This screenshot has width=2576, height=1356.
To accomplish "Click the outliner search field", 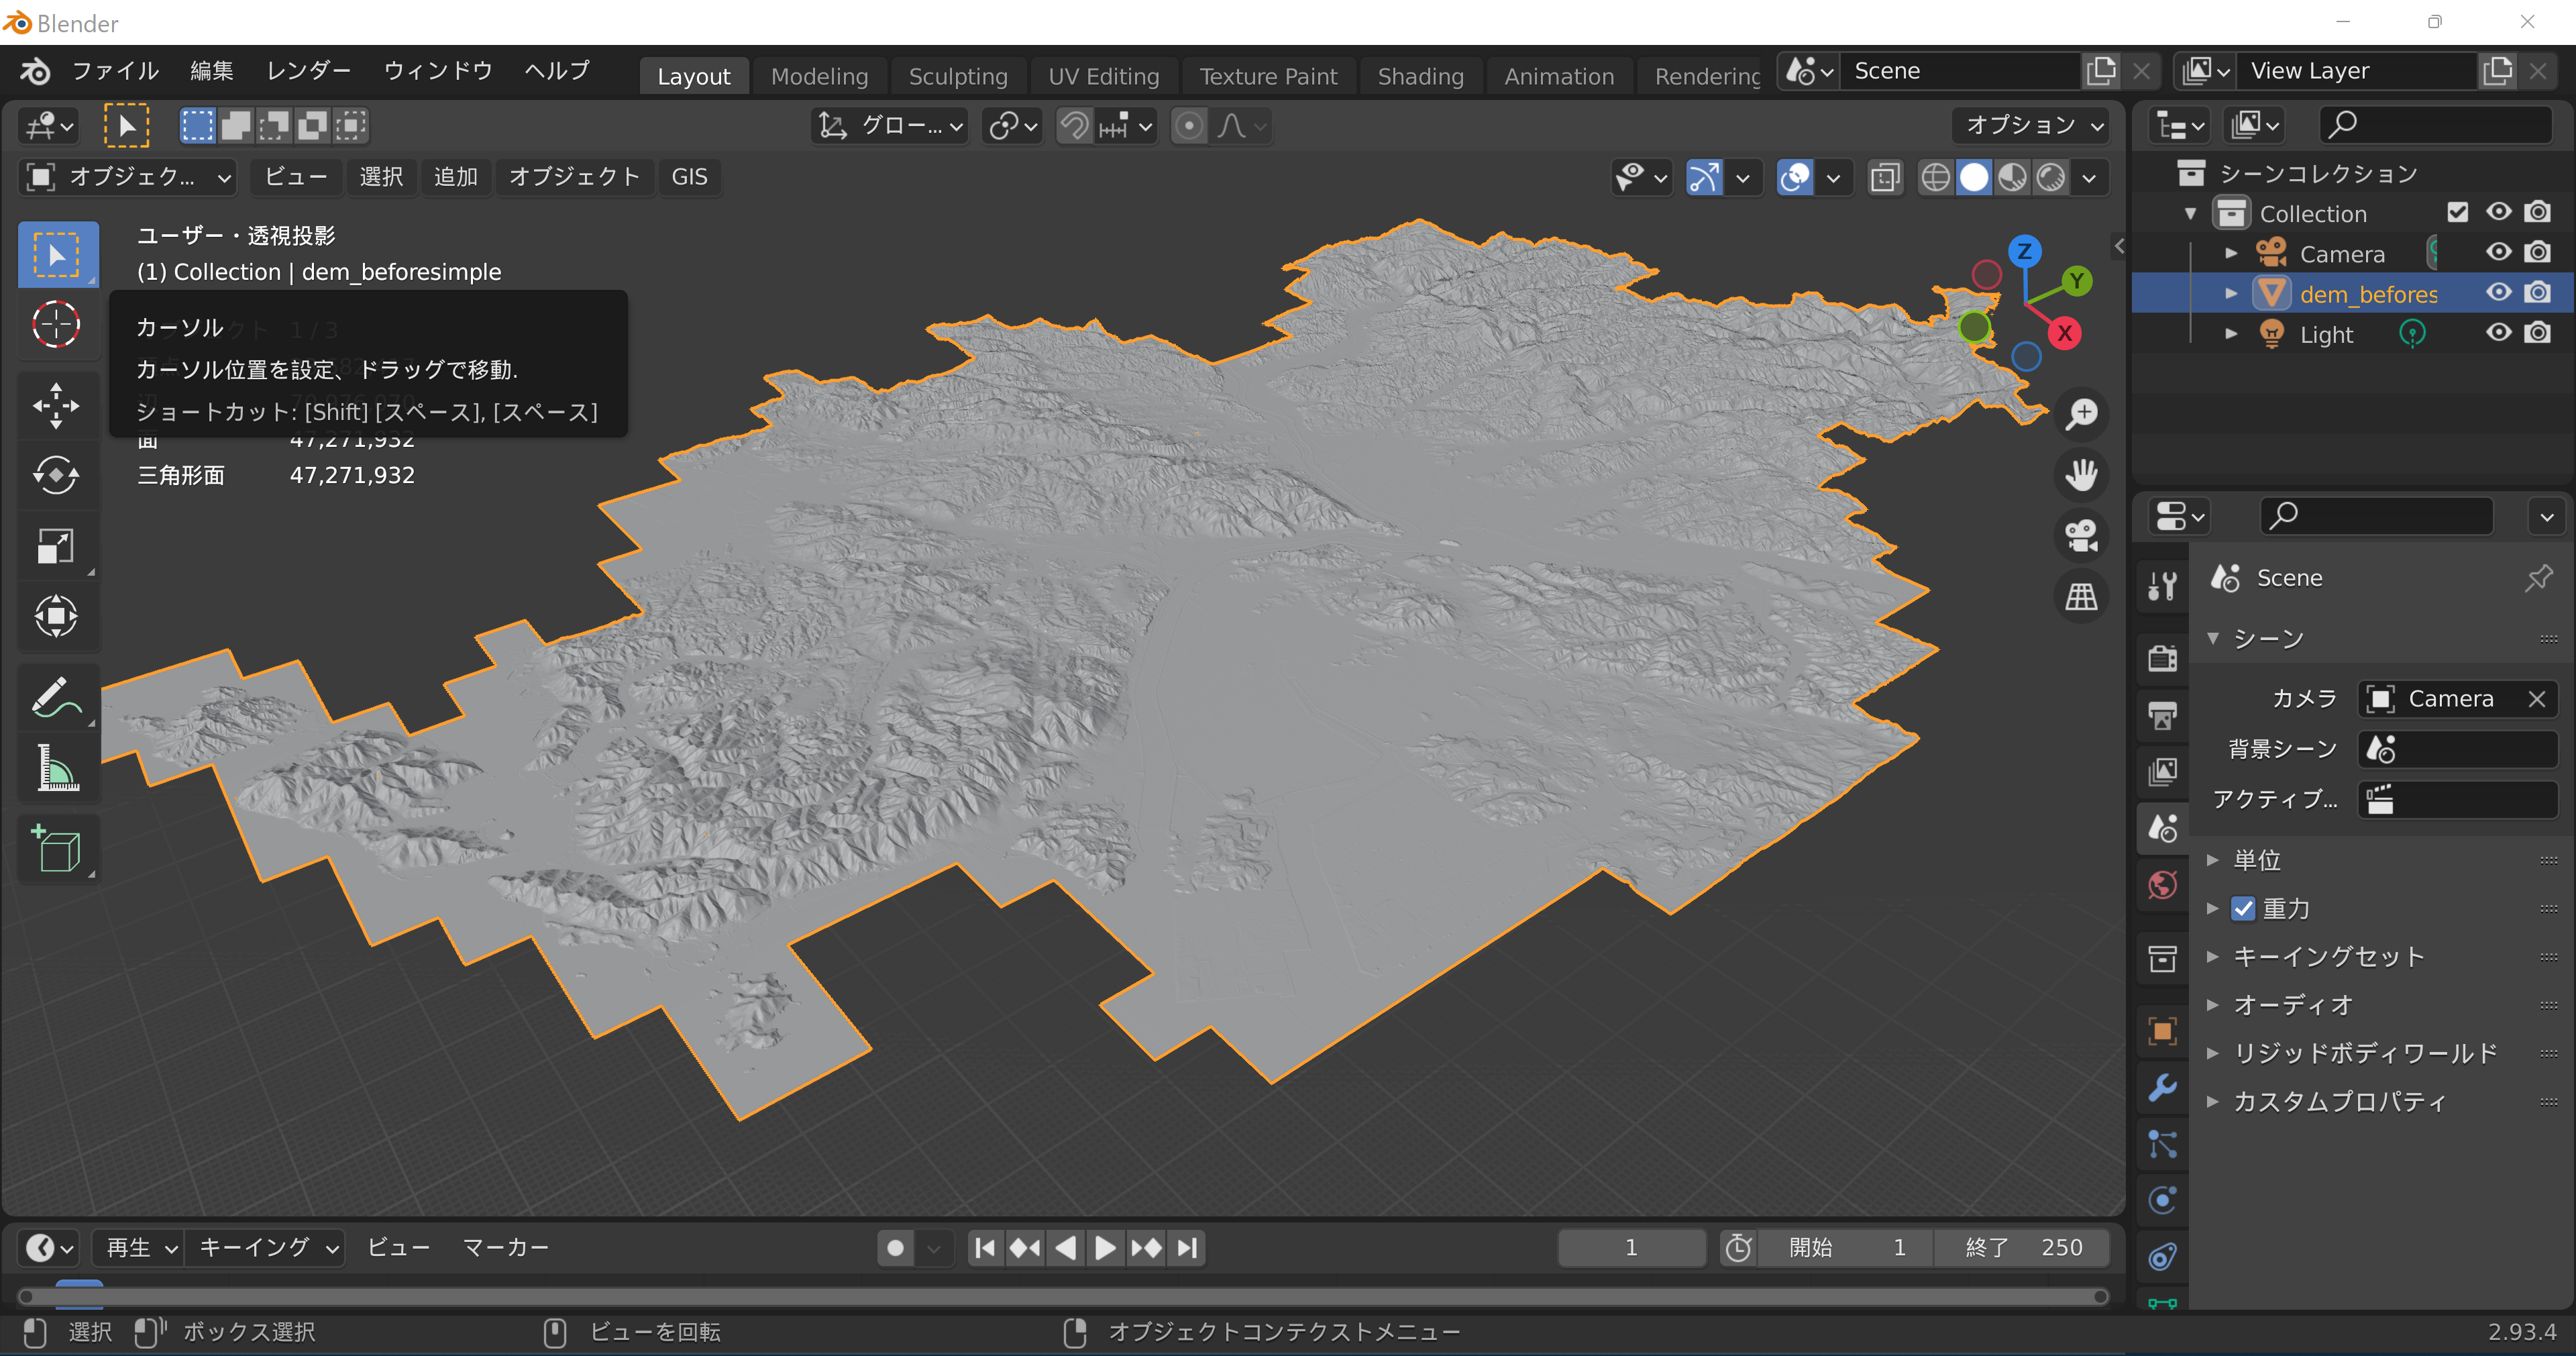I will pos(2435,125).
